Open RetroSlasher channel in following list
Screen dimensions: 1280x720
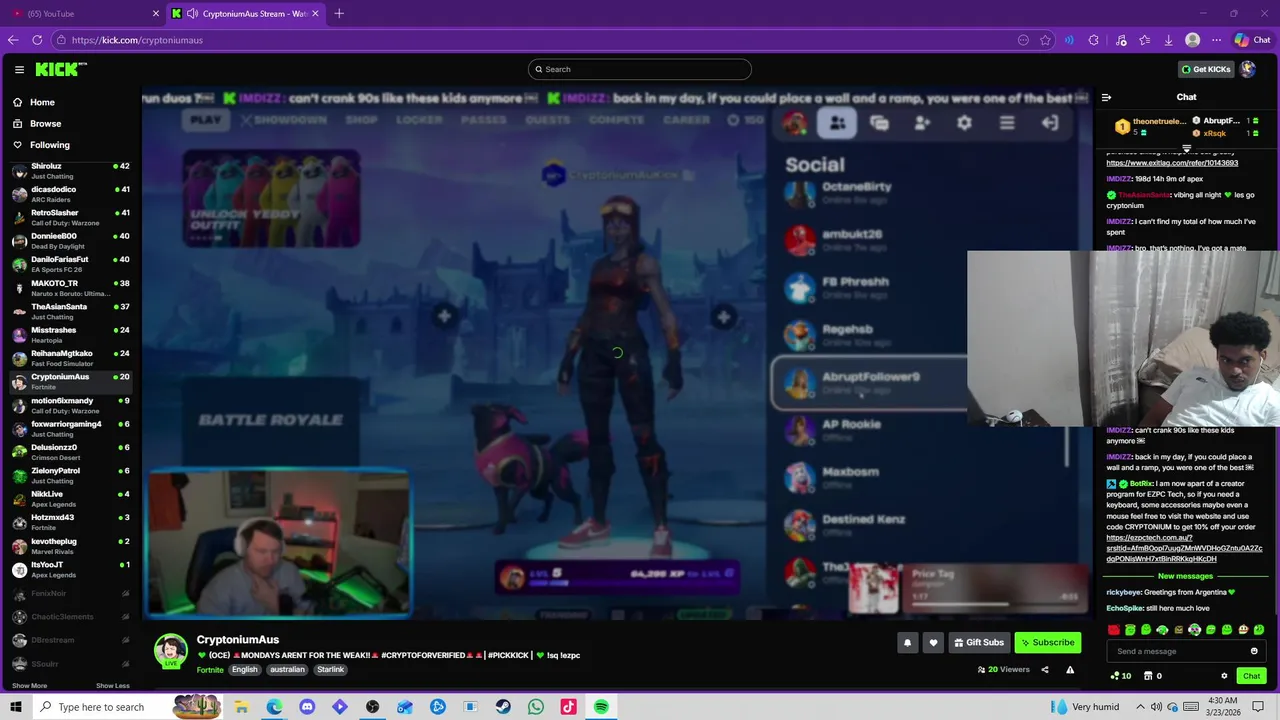[x=70, y=217]
